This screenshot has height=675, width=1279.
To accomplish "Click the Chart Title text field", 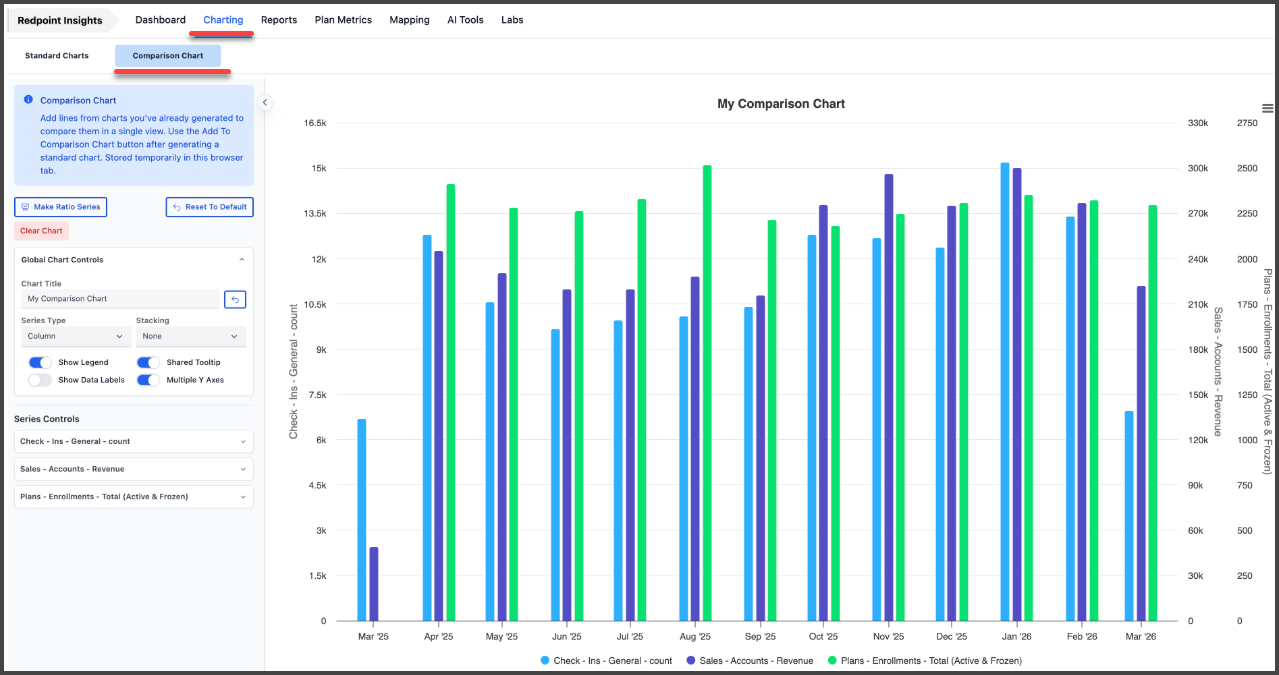I will pos(119,299).
